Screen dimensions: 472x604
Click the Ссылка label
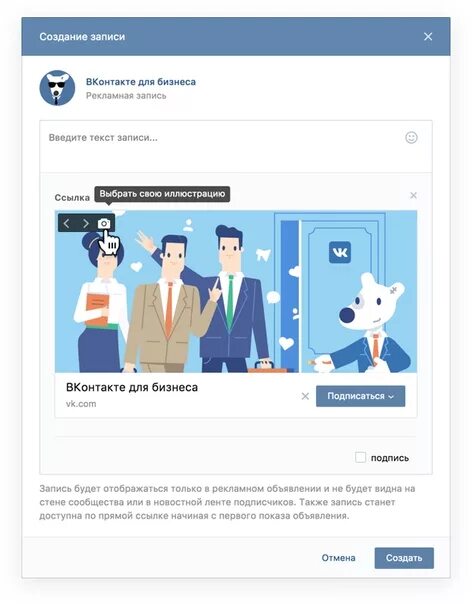(x=72, y=198)
